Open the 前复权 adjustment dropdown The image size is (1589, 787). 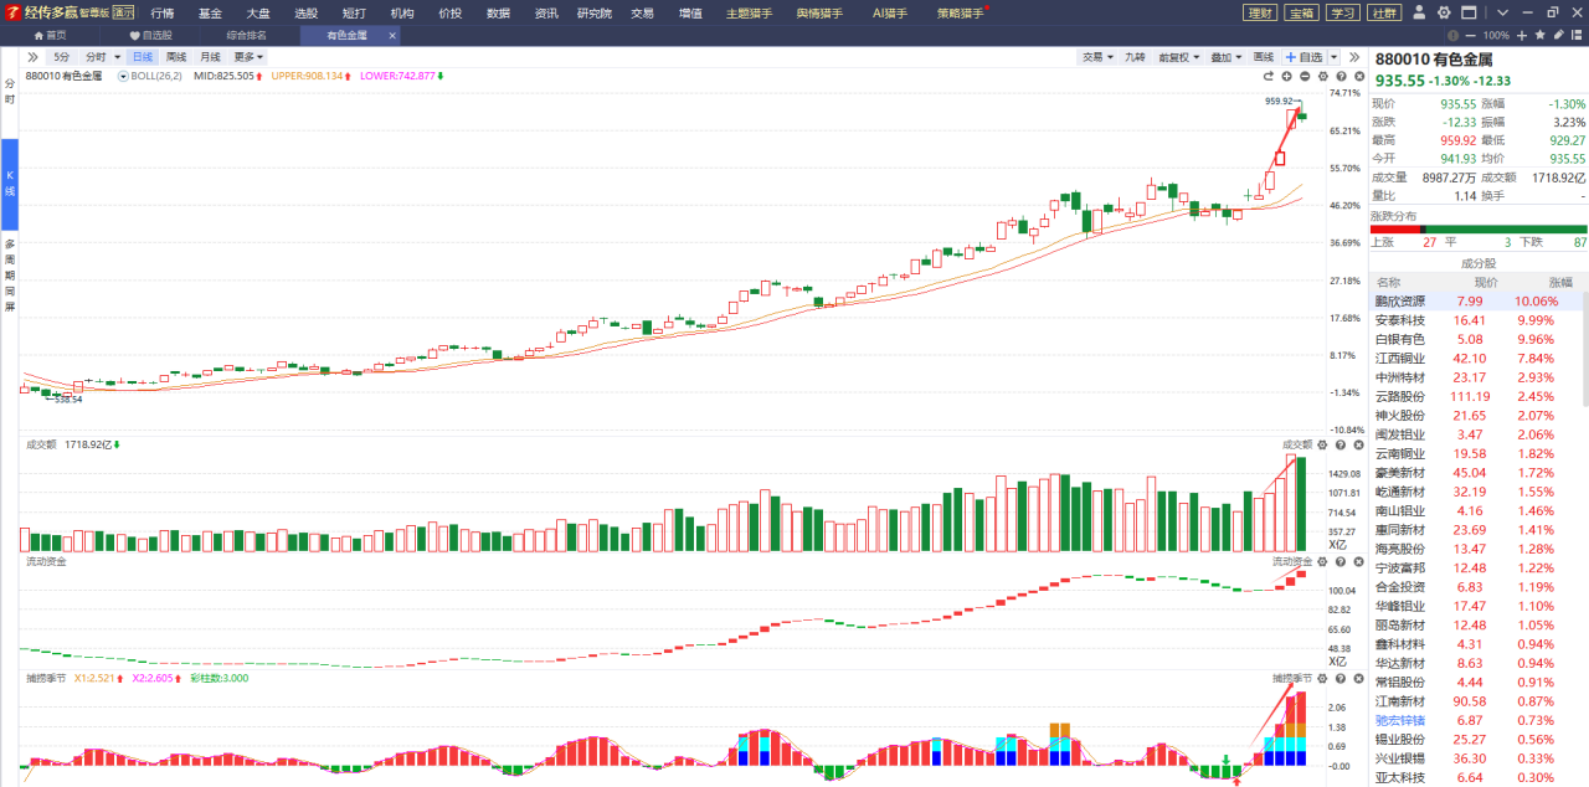point(1178,57)
